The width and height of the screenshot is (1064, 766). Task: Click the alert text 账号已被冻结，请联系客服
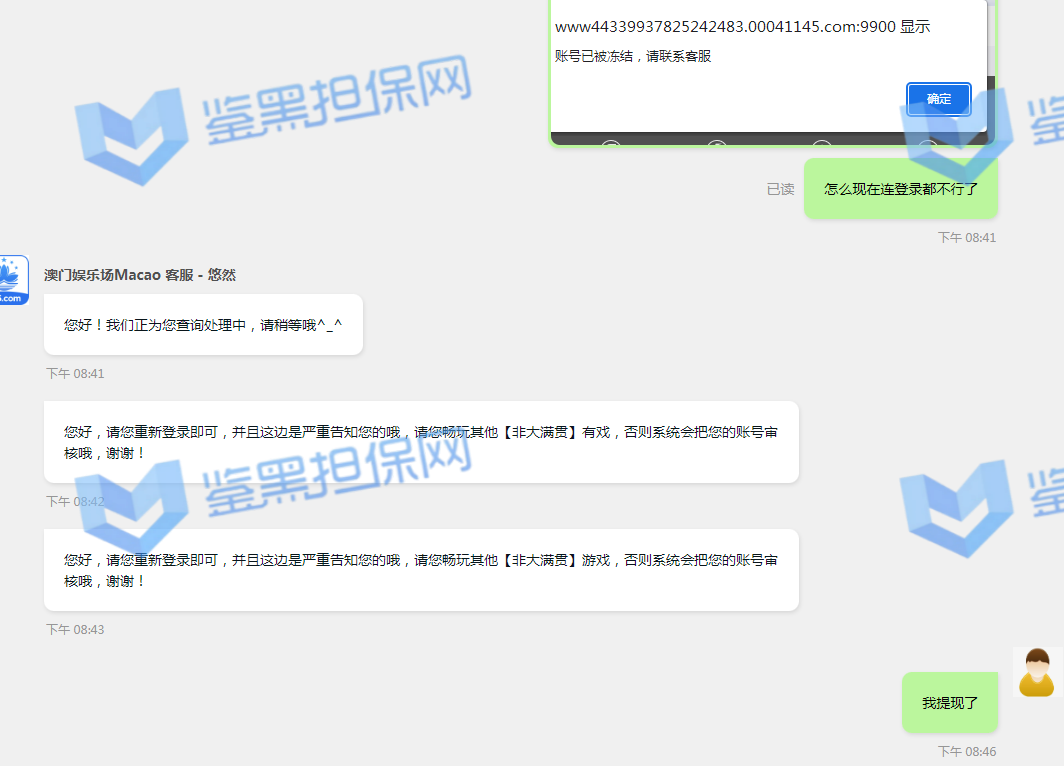[x=633, y=57]
